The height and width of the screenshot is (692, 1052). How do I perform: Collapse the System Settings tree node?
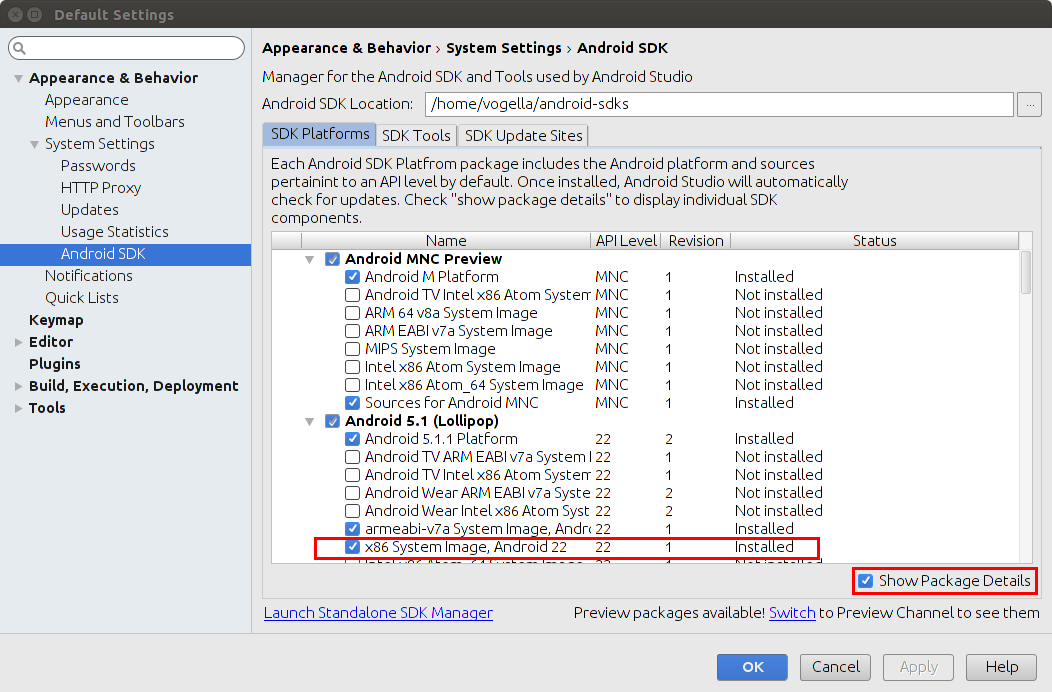pyautogui.click(x=34, y=144)
